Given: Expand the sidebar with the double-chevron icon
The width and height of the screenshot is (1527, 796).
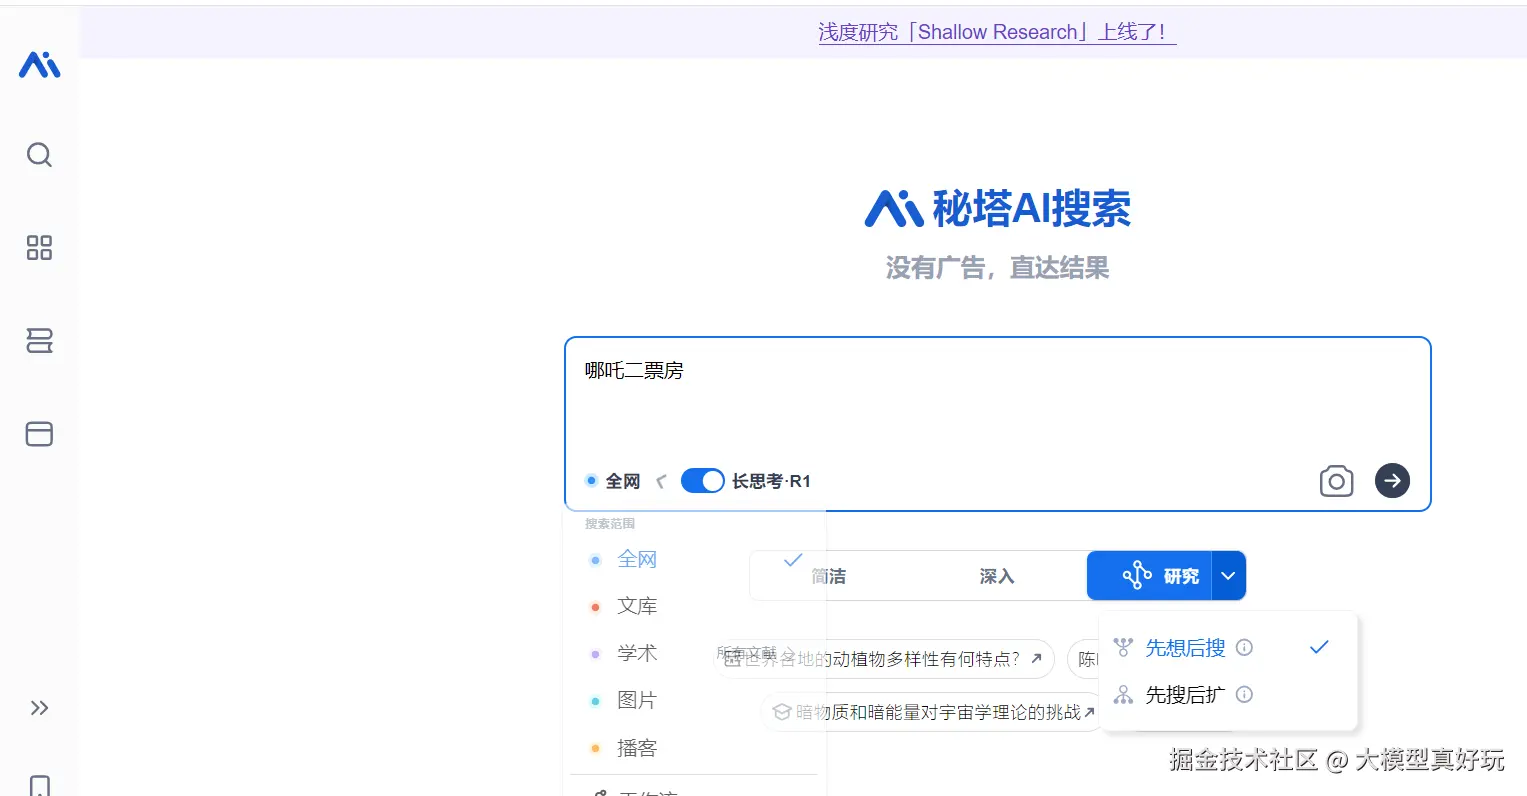Looking at the screenshot, I should point(39,708).
